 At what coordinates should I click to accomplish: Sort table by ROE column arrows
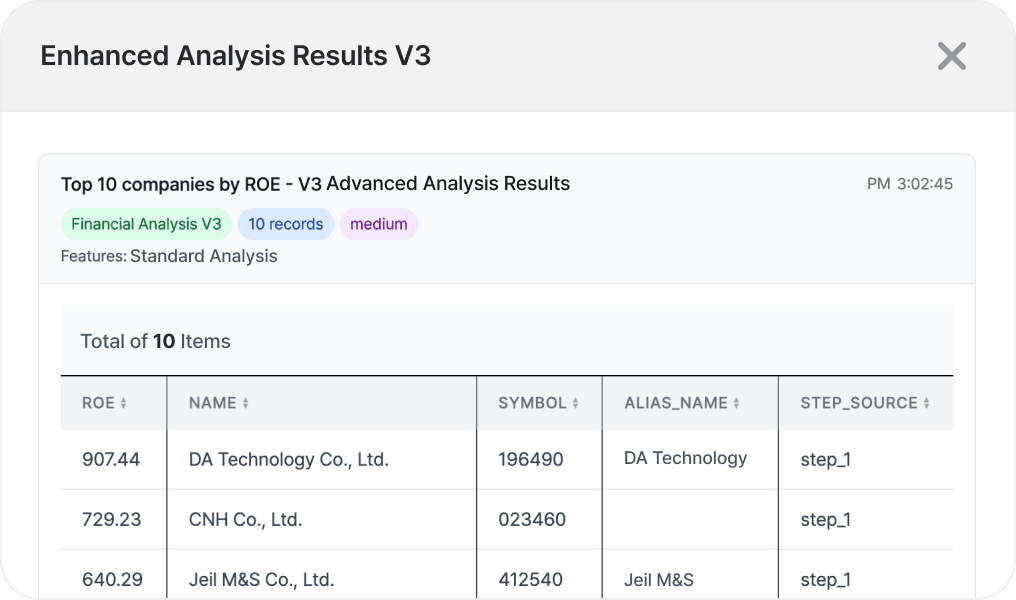tap(123, 403)
